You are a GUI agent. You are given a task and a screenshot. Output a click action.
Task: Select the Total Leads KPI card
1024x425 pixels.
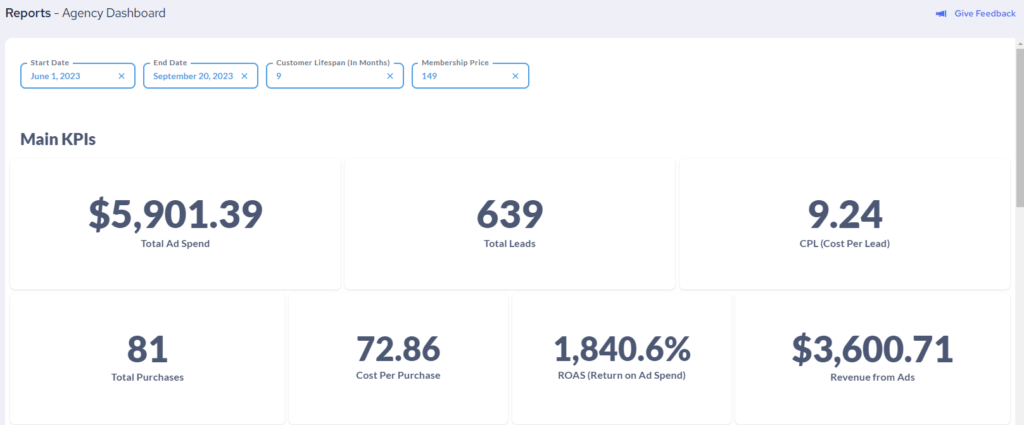click(x=509, y=223)
